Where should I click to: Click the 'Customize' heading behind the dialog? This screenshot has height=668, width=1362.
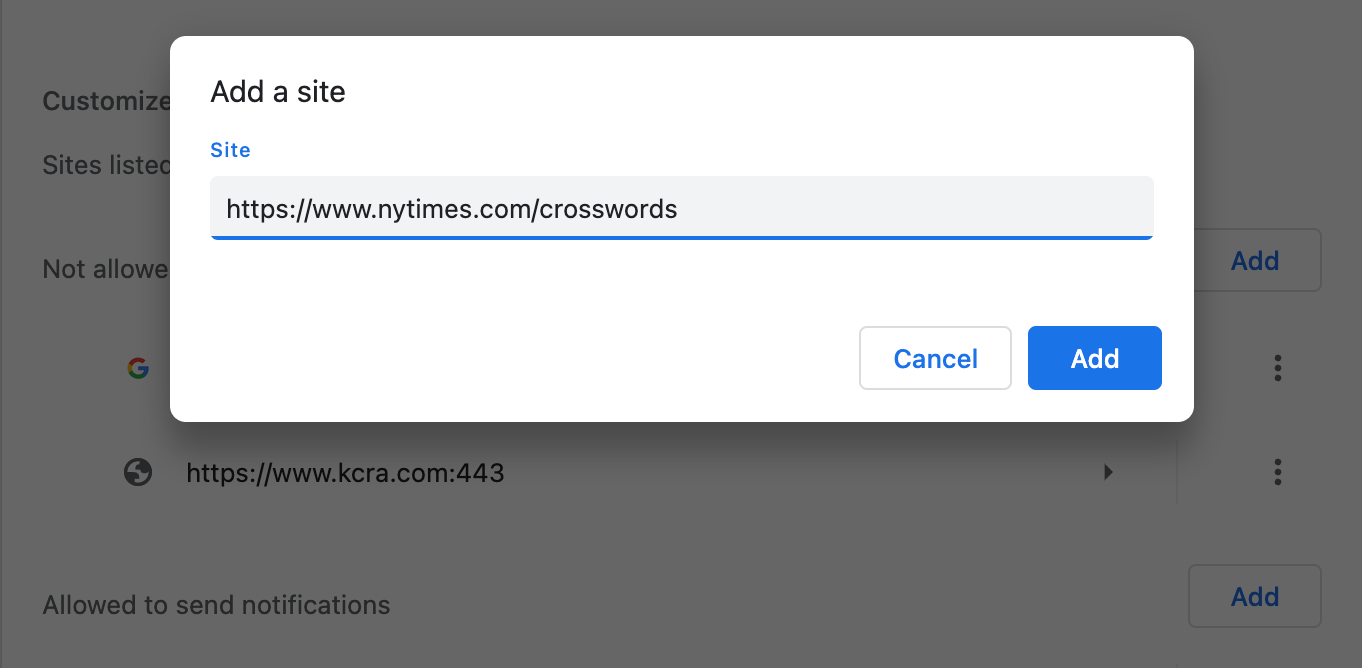click(106, 101)
